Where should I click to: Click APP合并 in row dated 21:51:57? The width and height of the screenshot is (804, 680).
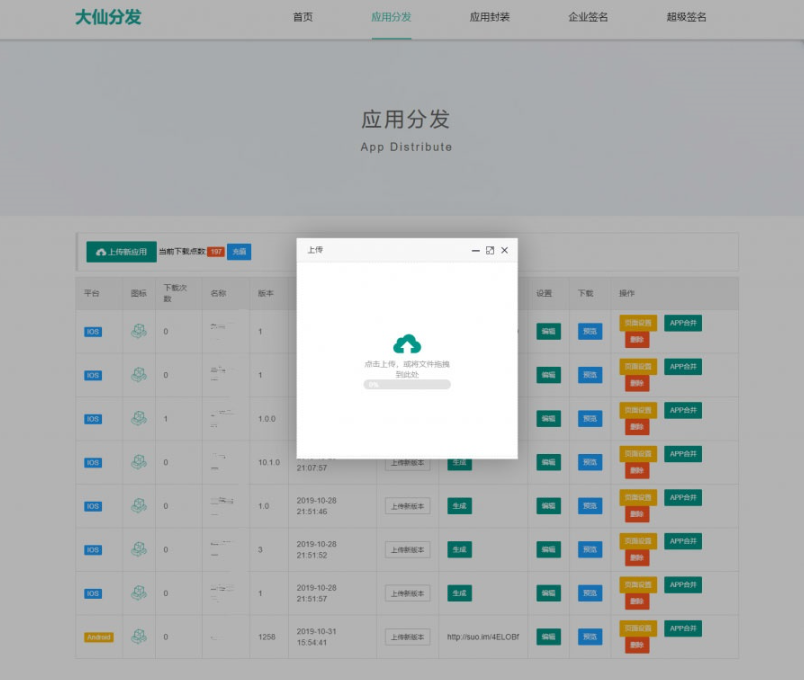(683, 585)
